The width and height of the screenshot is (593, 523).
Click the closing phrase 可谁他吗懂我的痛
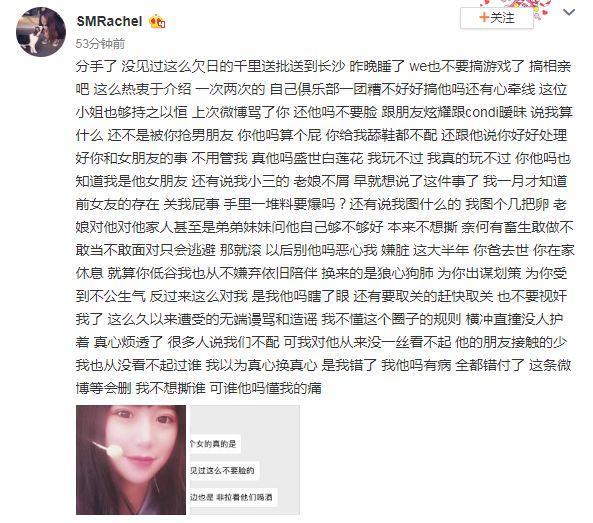tap(266, 388)
